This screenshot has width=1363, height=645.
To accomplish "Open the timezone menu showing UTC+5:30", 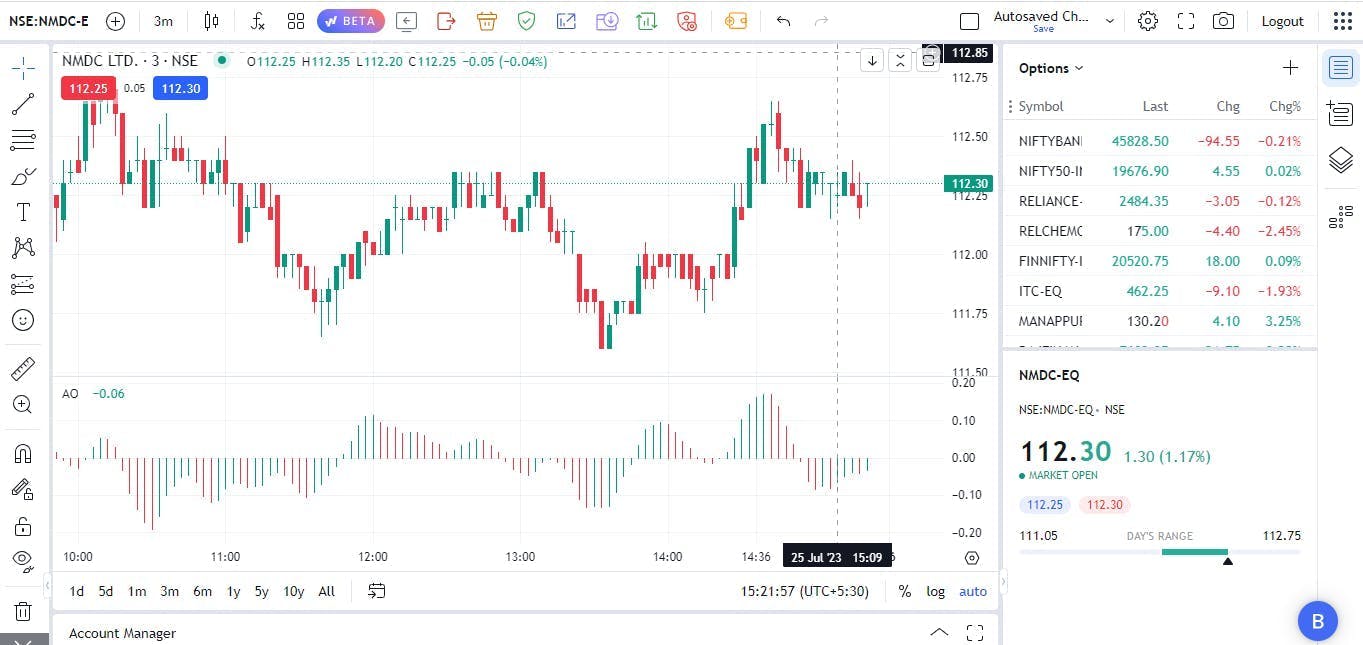I will tap(805, 591).
